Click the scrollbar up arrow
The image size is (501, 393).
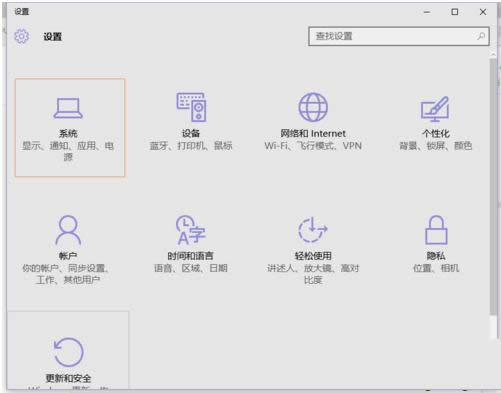tap(493, 54)
